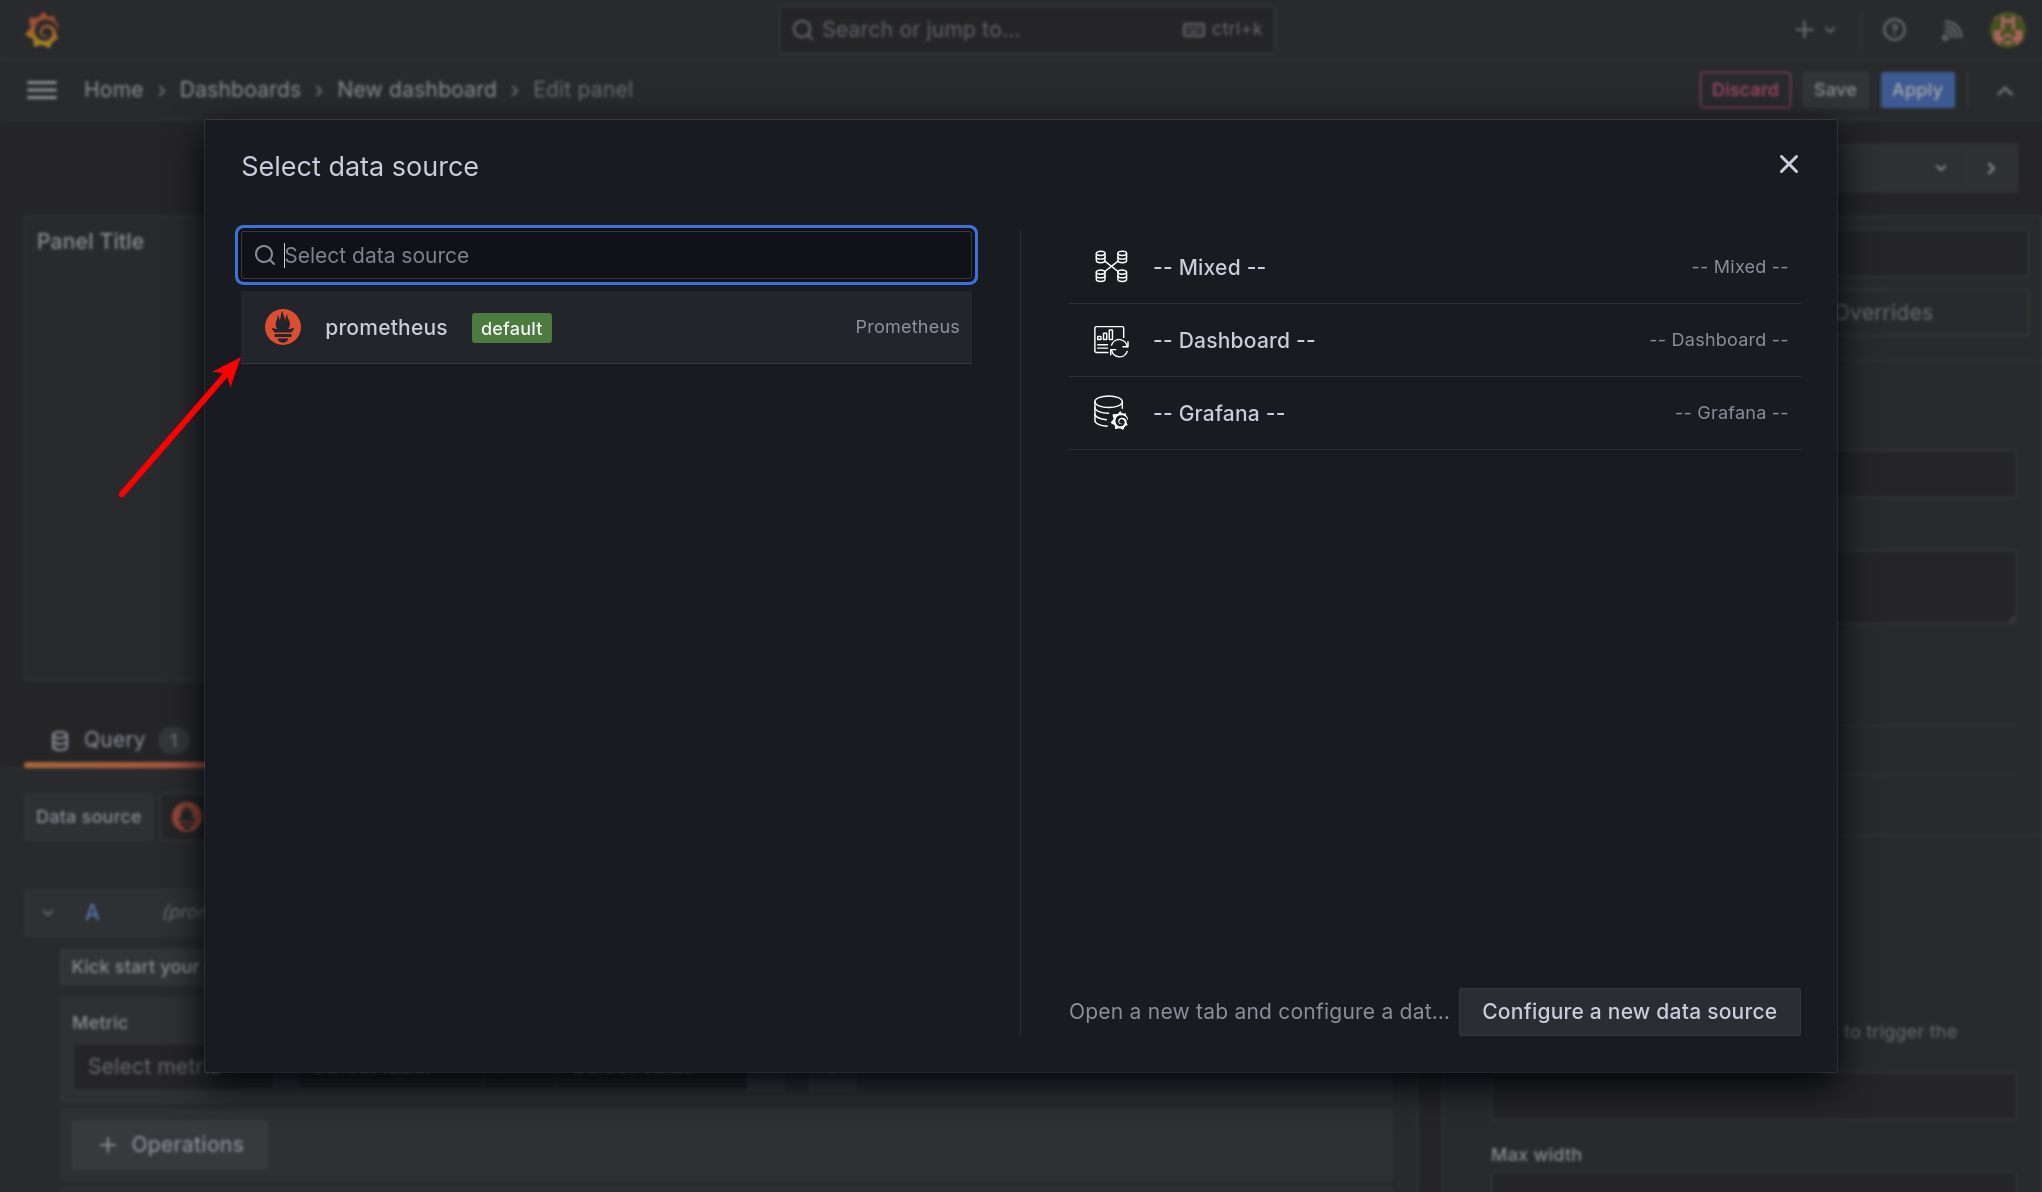Viewport: 2042px width, 1192px height.
Task: Close the Select data source dialog
Action: tap(1788, 164)
